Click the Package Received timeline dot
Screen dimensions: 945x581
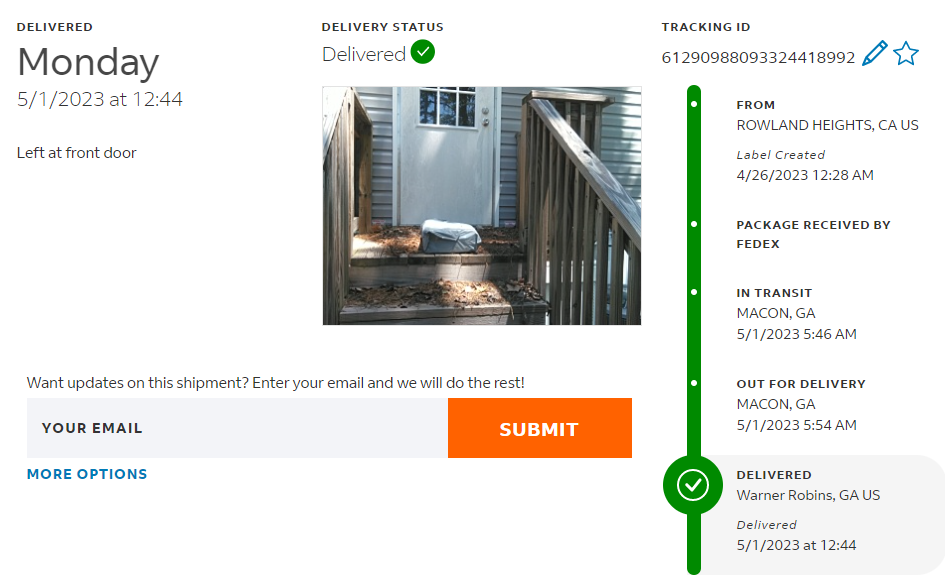click(694, 224)
